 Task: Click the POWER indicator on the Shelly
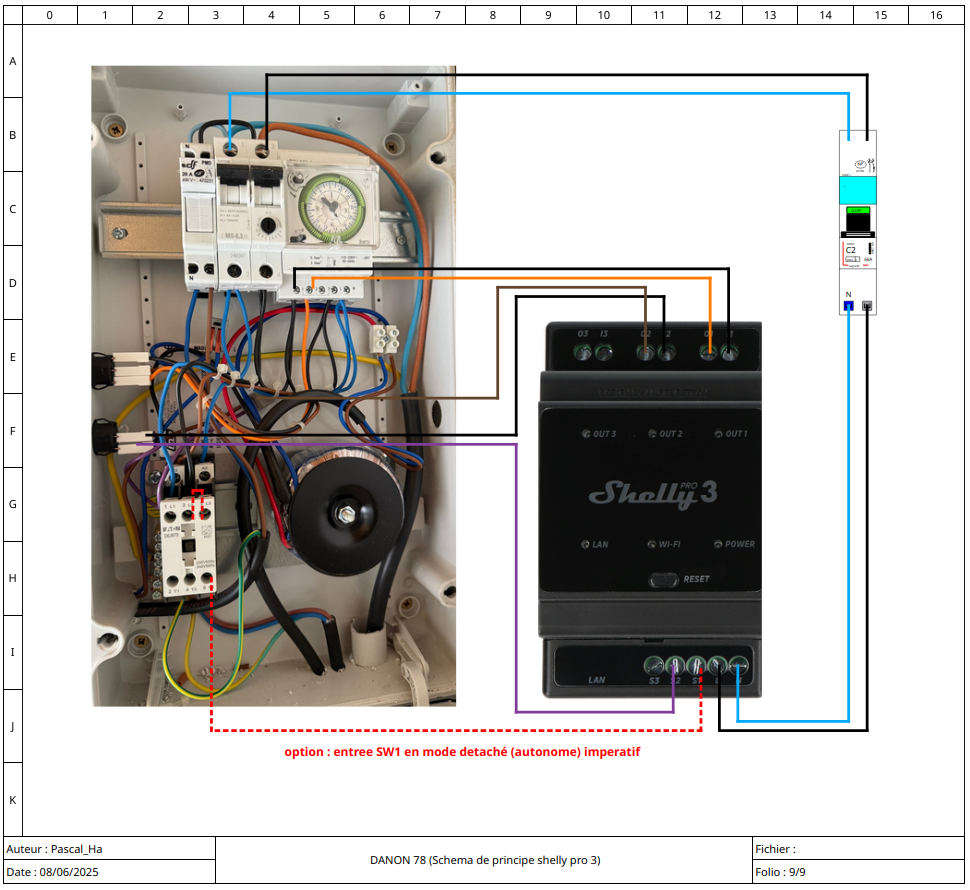[734, 544]
